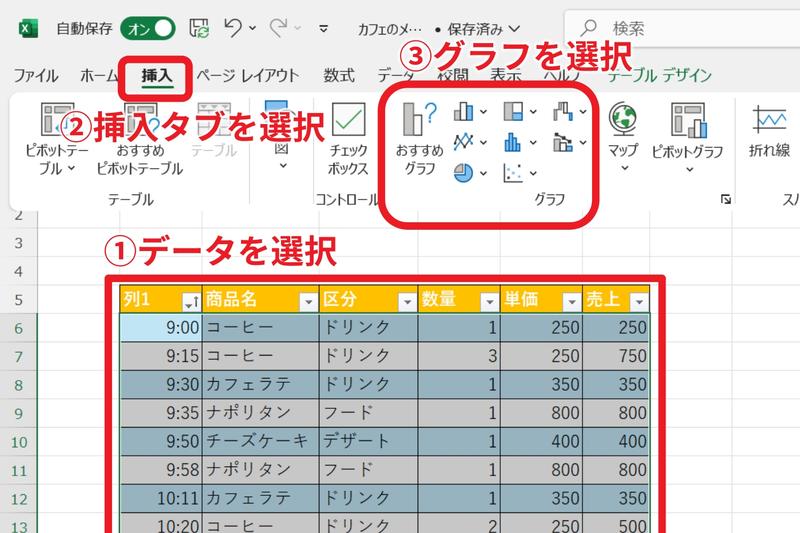Click the cell containing 9:00
This screenshot has width=800, height=533.
(161, 327)
